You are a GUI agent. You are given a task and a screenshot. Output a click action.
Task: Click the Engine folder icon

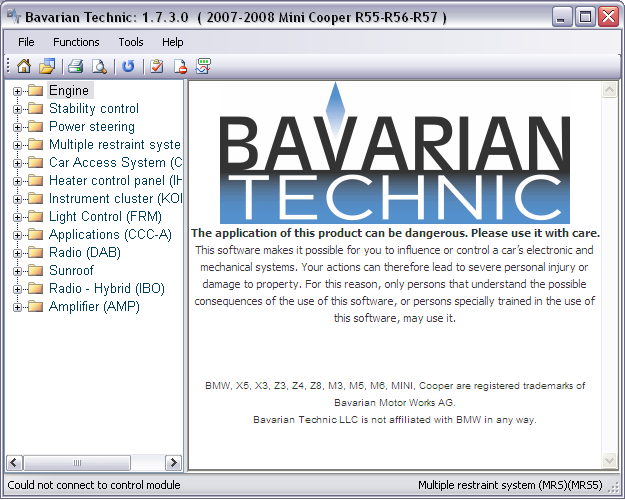pyautogui.click(x=35, y=91)
